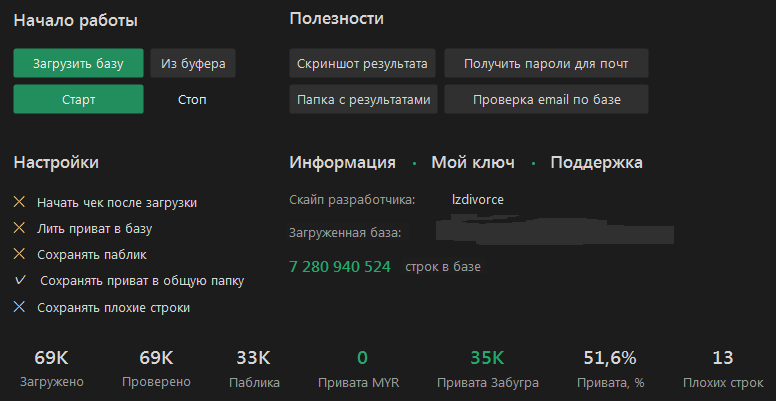Open the Мой ключ tab
Viewport: 776px width, 401px height.
473,163
